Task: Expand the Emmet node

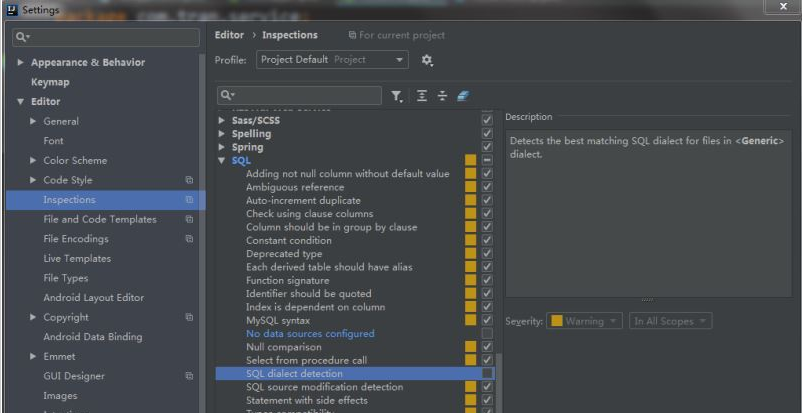Action: click(33, 356)
